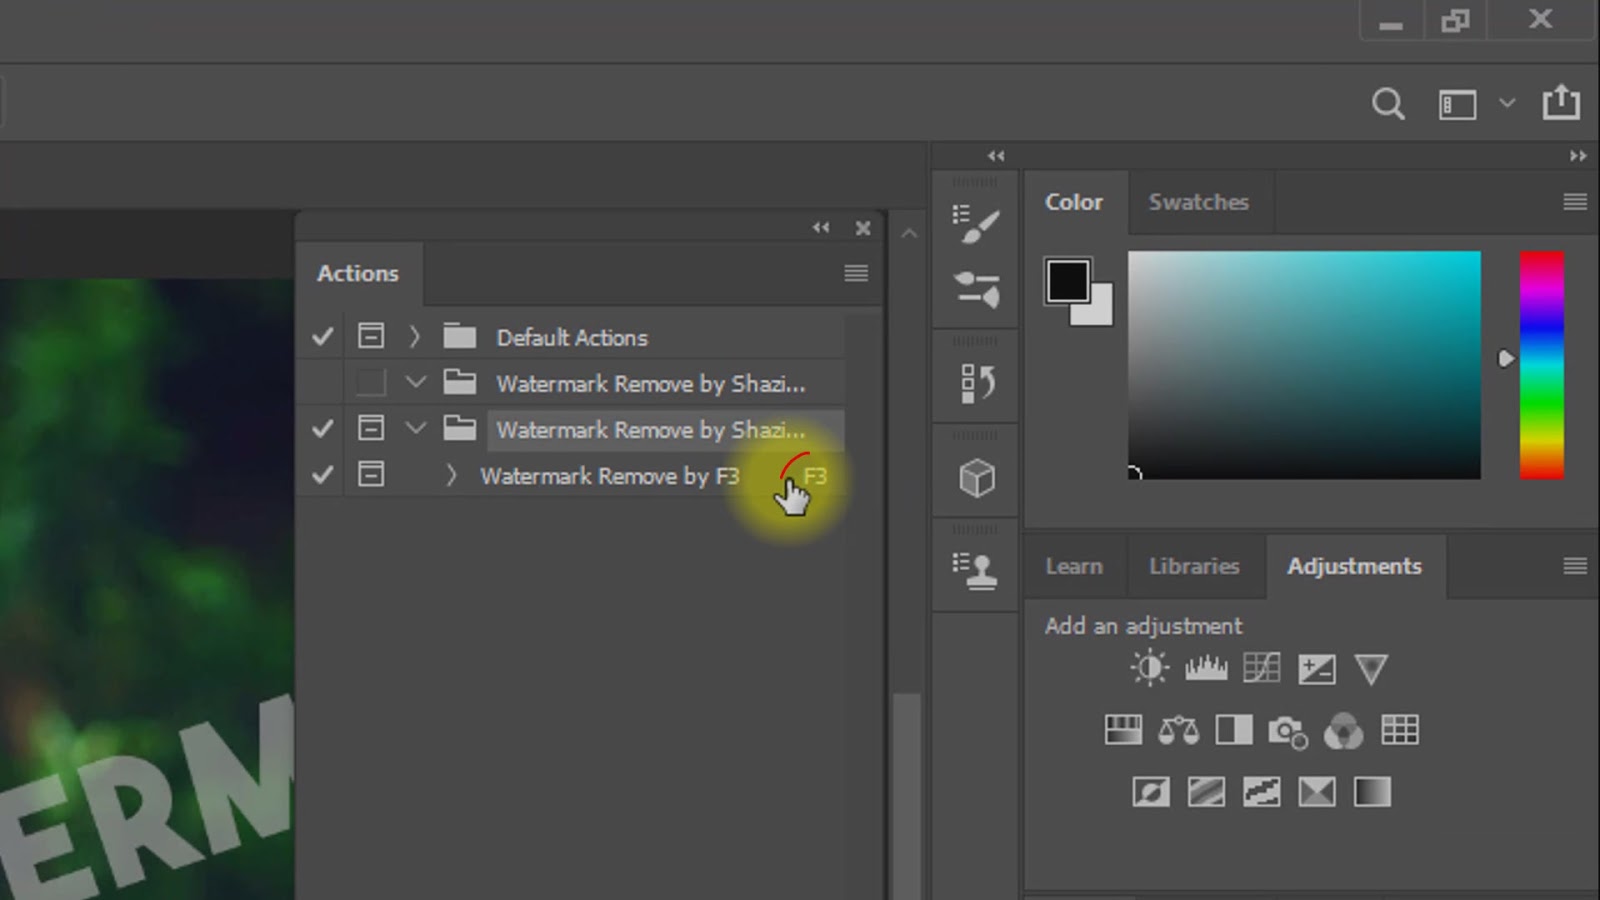This screenshot has height=900, width=1600.
Task: Collapse the Actions panel with double arrows
Action: [821, 228]
